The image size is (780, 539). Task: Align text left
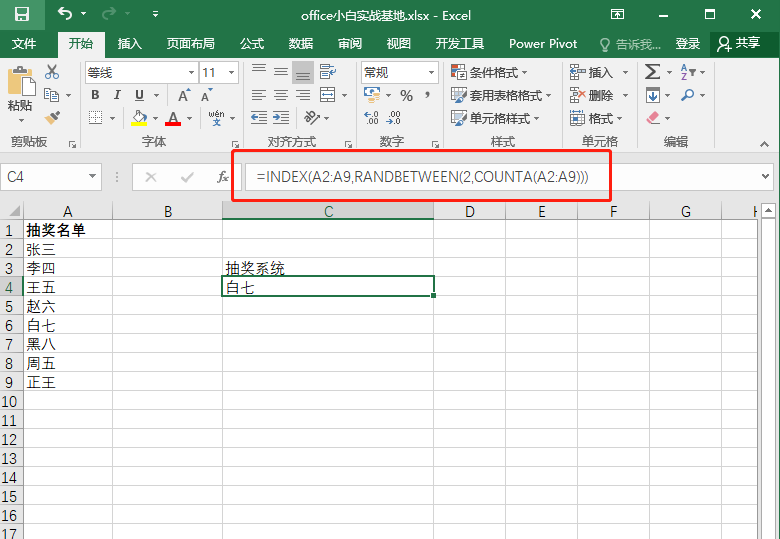(259, 94)
